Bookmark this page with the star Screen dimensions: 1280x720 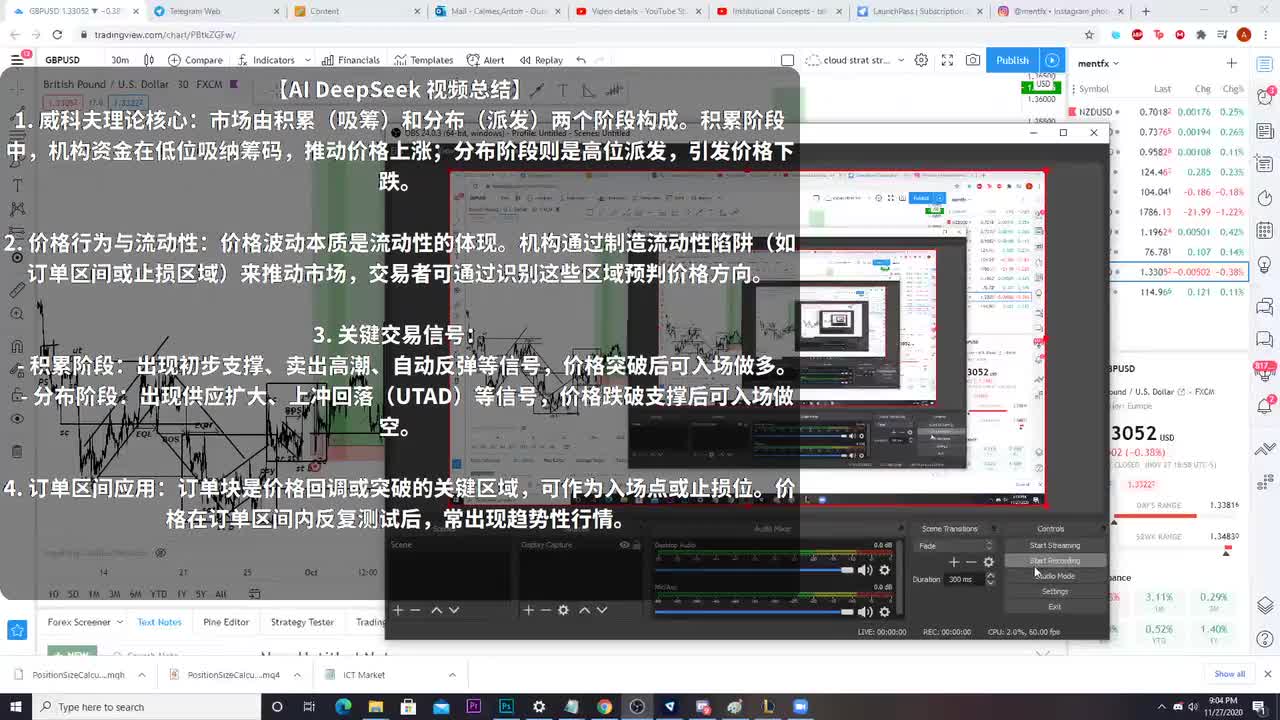click(x=1089, y=34)
